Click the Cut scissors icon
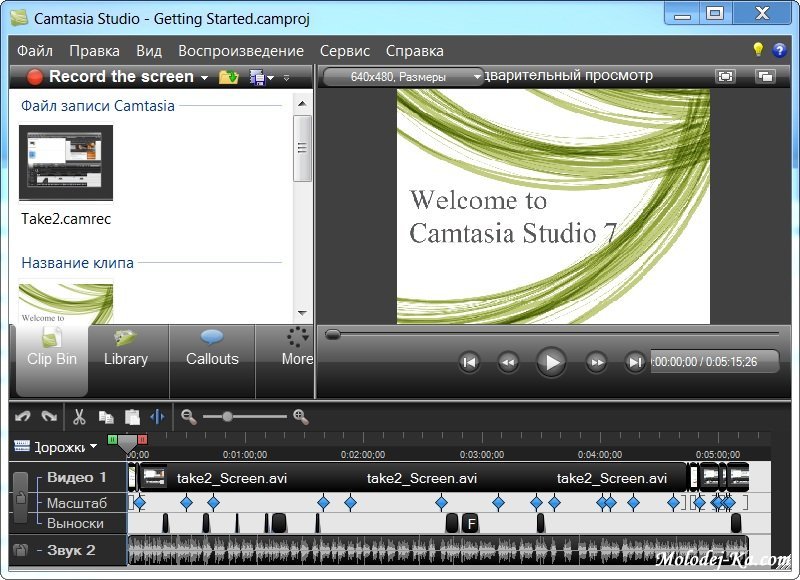Screen dimensions: 800x580 click(x=79, y=417)
